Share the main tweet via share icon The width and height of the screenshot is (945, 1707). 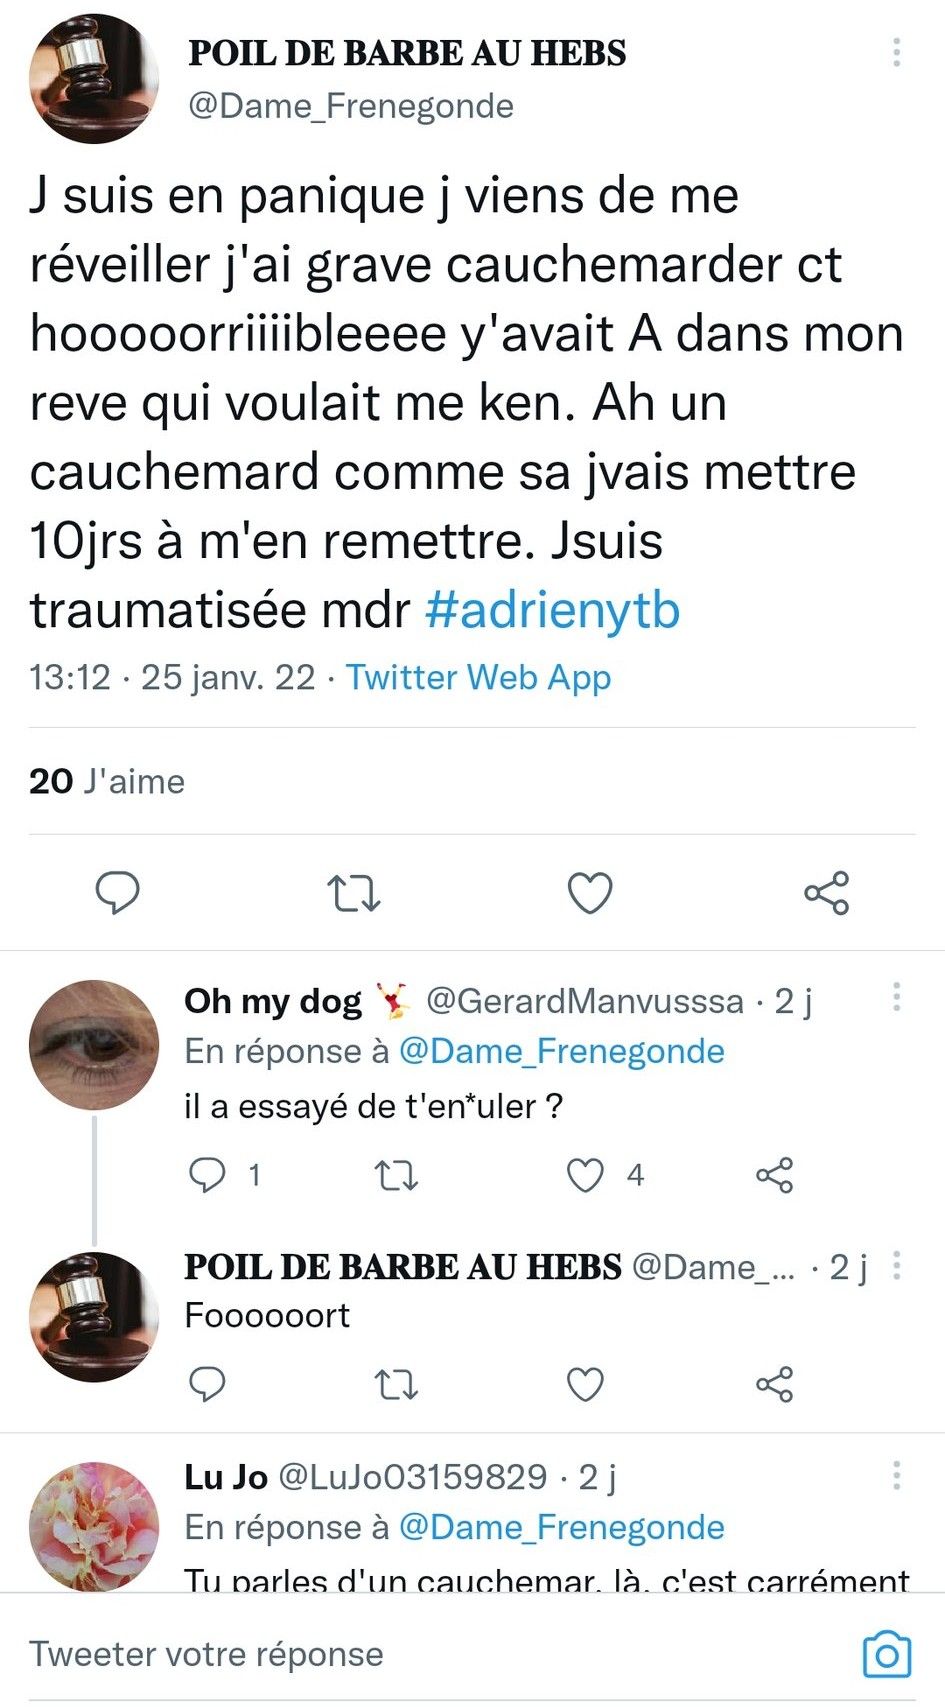pos(827,892)
